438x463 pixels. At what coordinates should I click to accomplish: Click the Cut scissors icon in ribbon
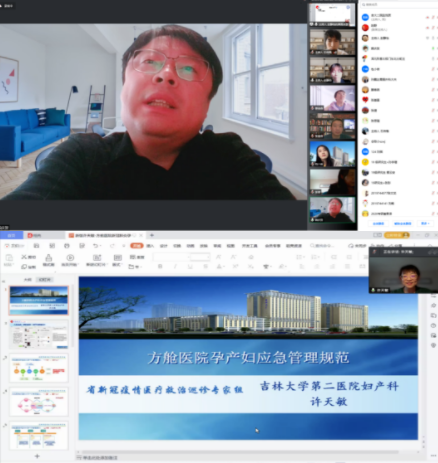point(24,257)
